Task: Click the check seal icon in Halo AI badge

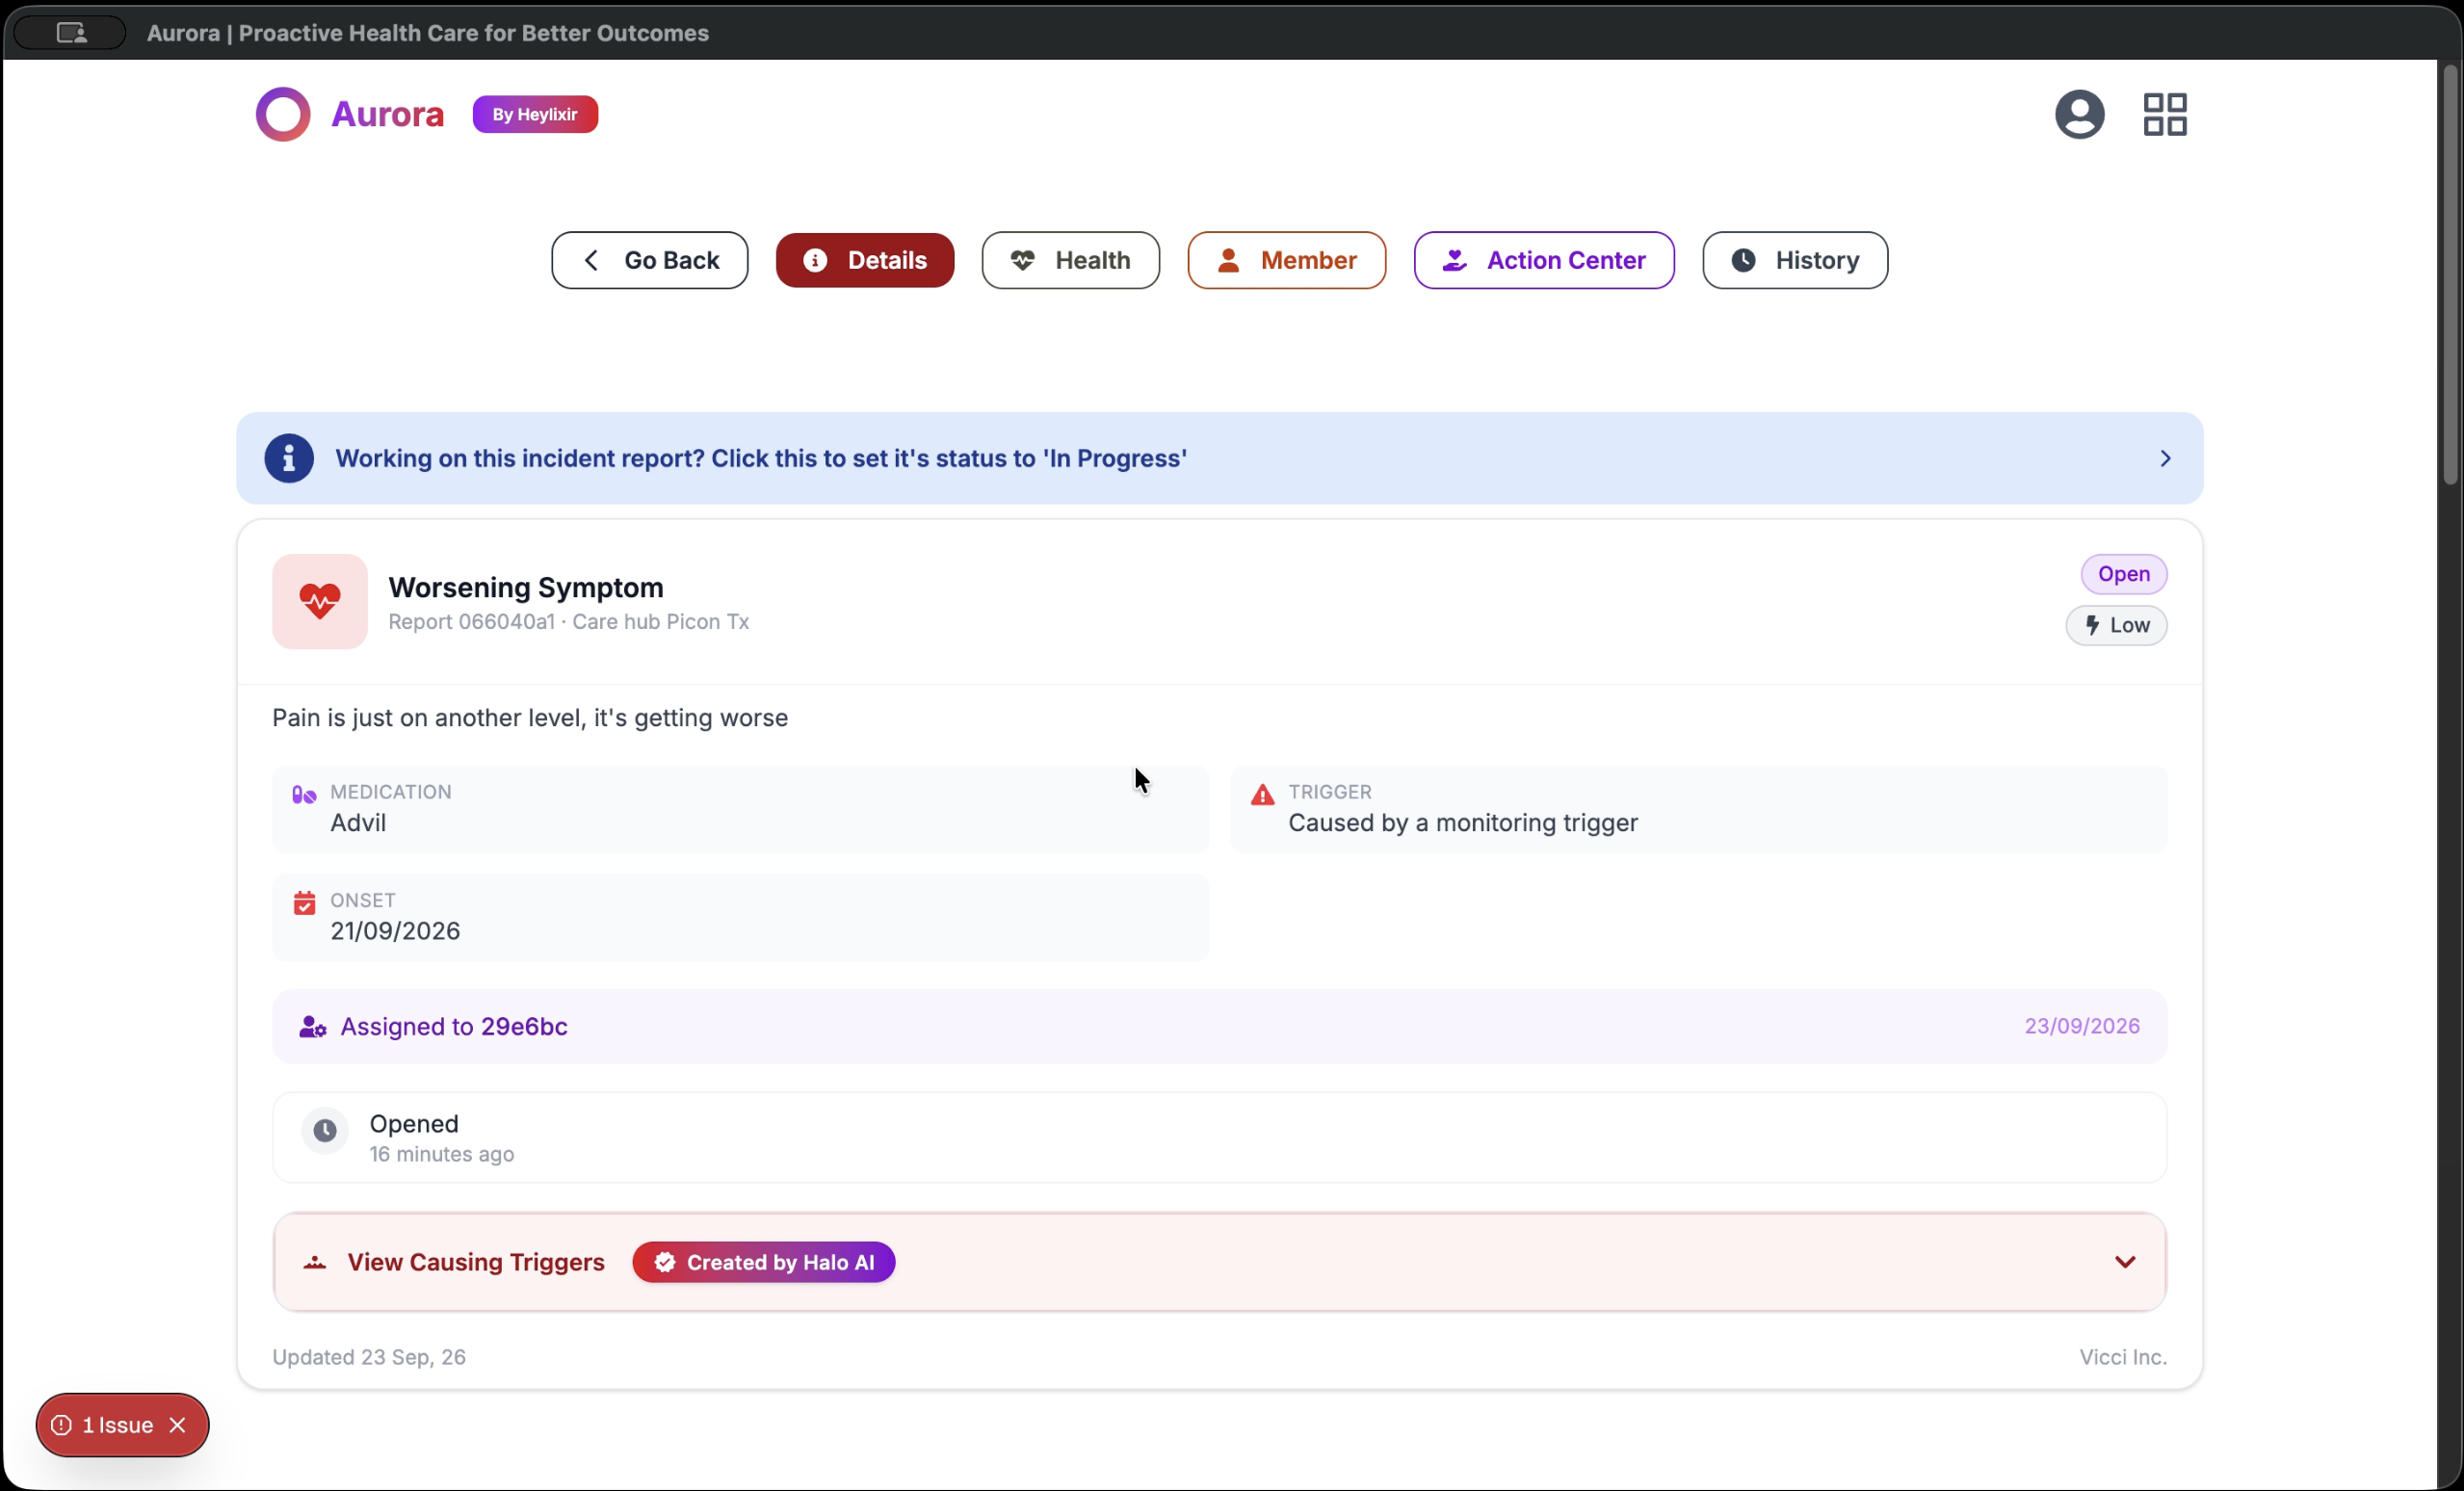Action: pos(665,1262)
